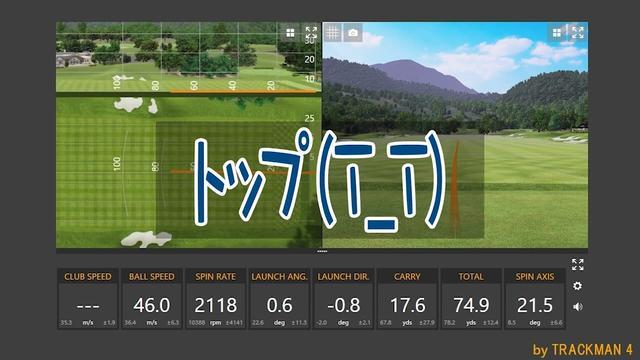
Task: Select the BALL SPEED tile showing 46.0
Action: coord(151,298)
